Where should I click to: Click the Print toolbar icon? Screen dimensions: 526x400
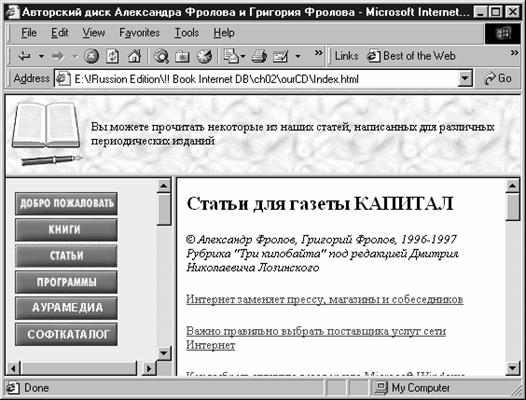259,56
